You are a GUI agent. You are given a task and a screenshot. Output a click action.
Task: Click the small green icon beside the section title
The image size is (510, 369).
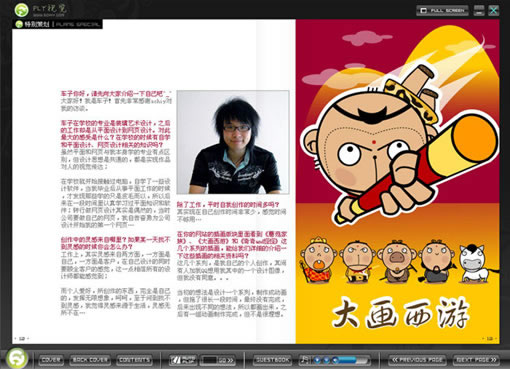19,24
